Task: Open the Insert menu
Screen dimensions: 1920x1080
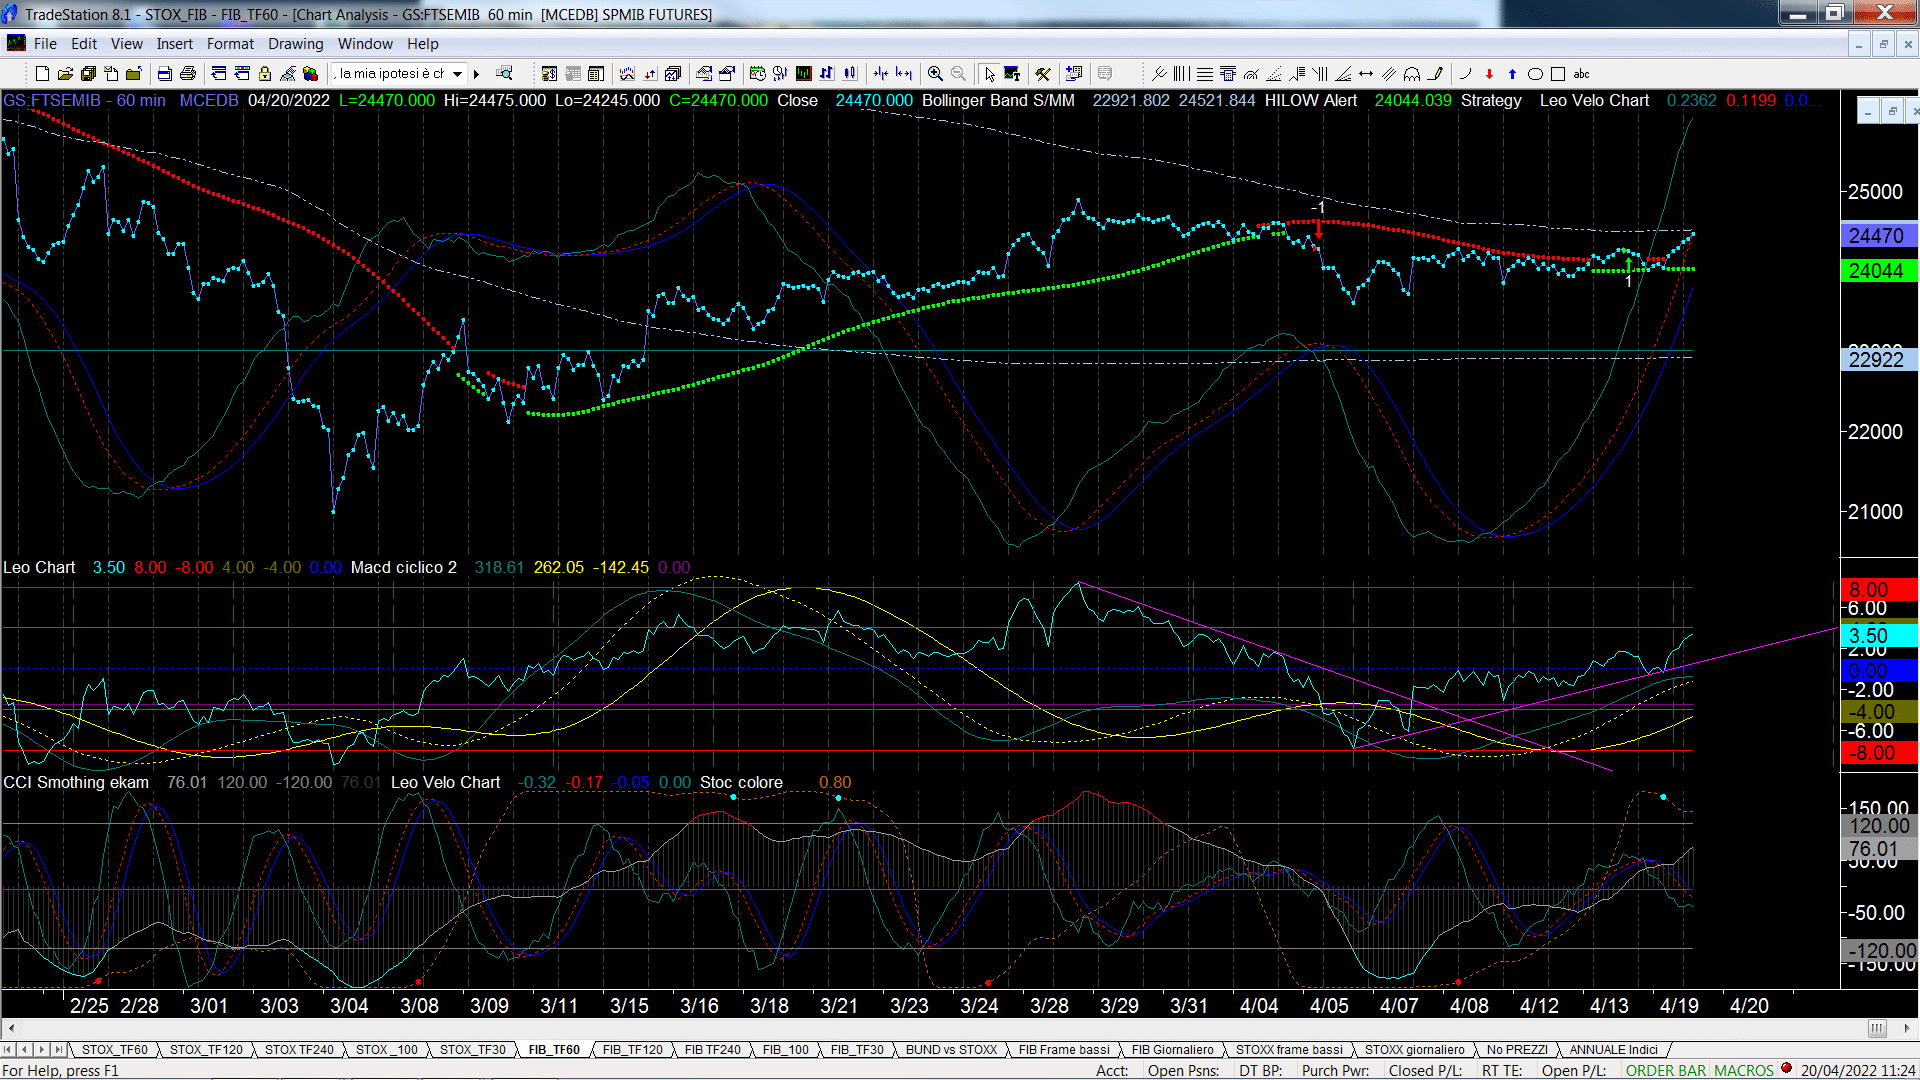Action: pos(174,44)
